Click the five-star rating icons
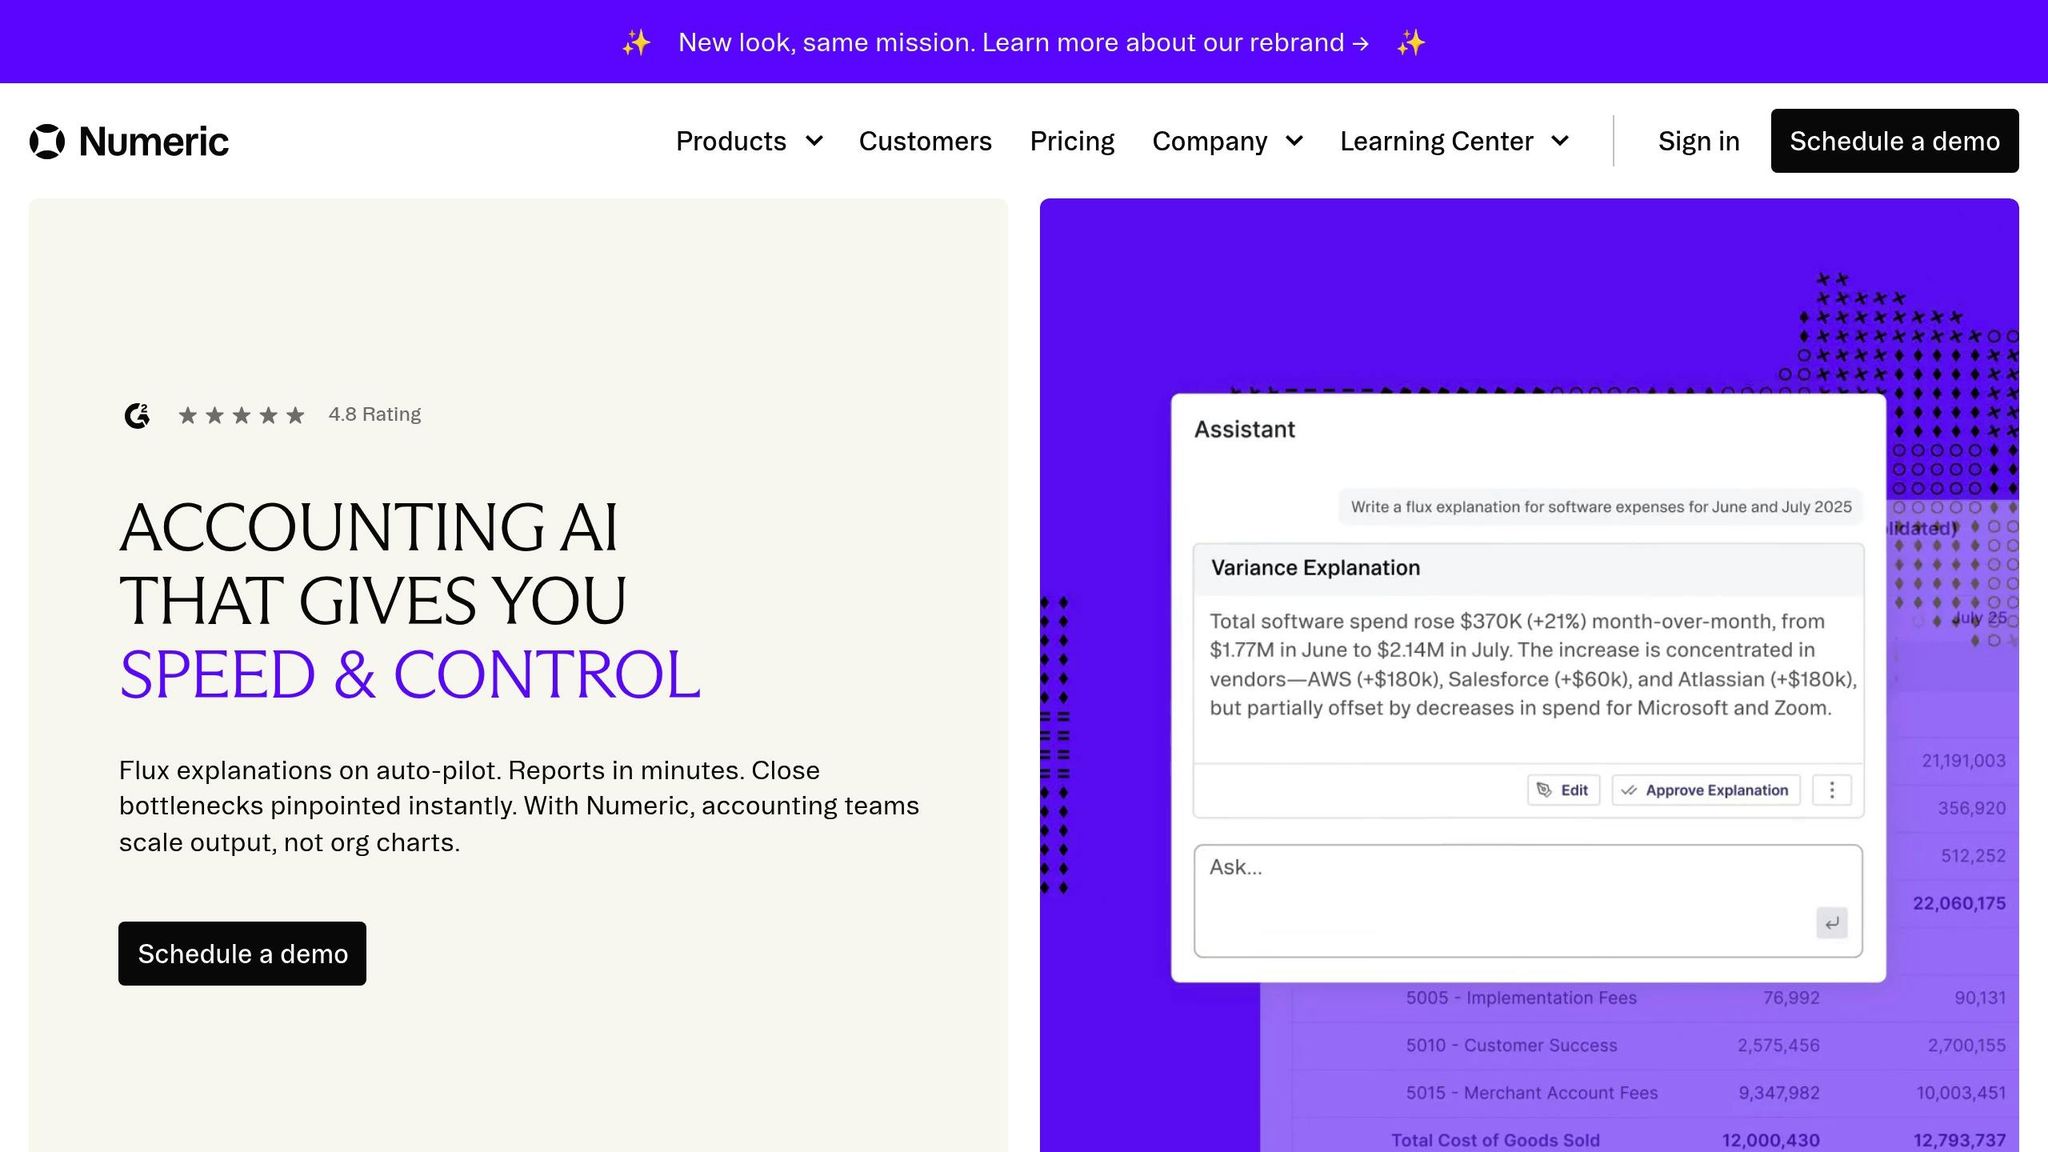 click(x=241, y=415)
